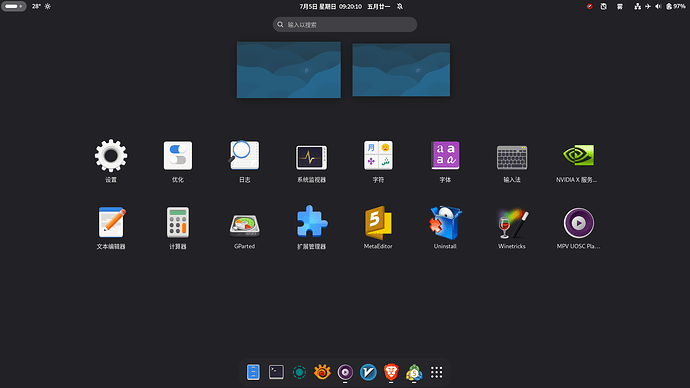Open the 28° weather indicator

pos(41,6)
